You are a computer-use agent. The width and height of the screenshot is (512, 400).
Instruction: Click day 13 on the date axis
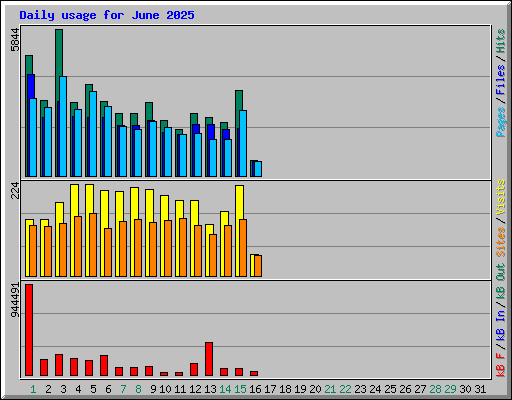tap(210, 389)
